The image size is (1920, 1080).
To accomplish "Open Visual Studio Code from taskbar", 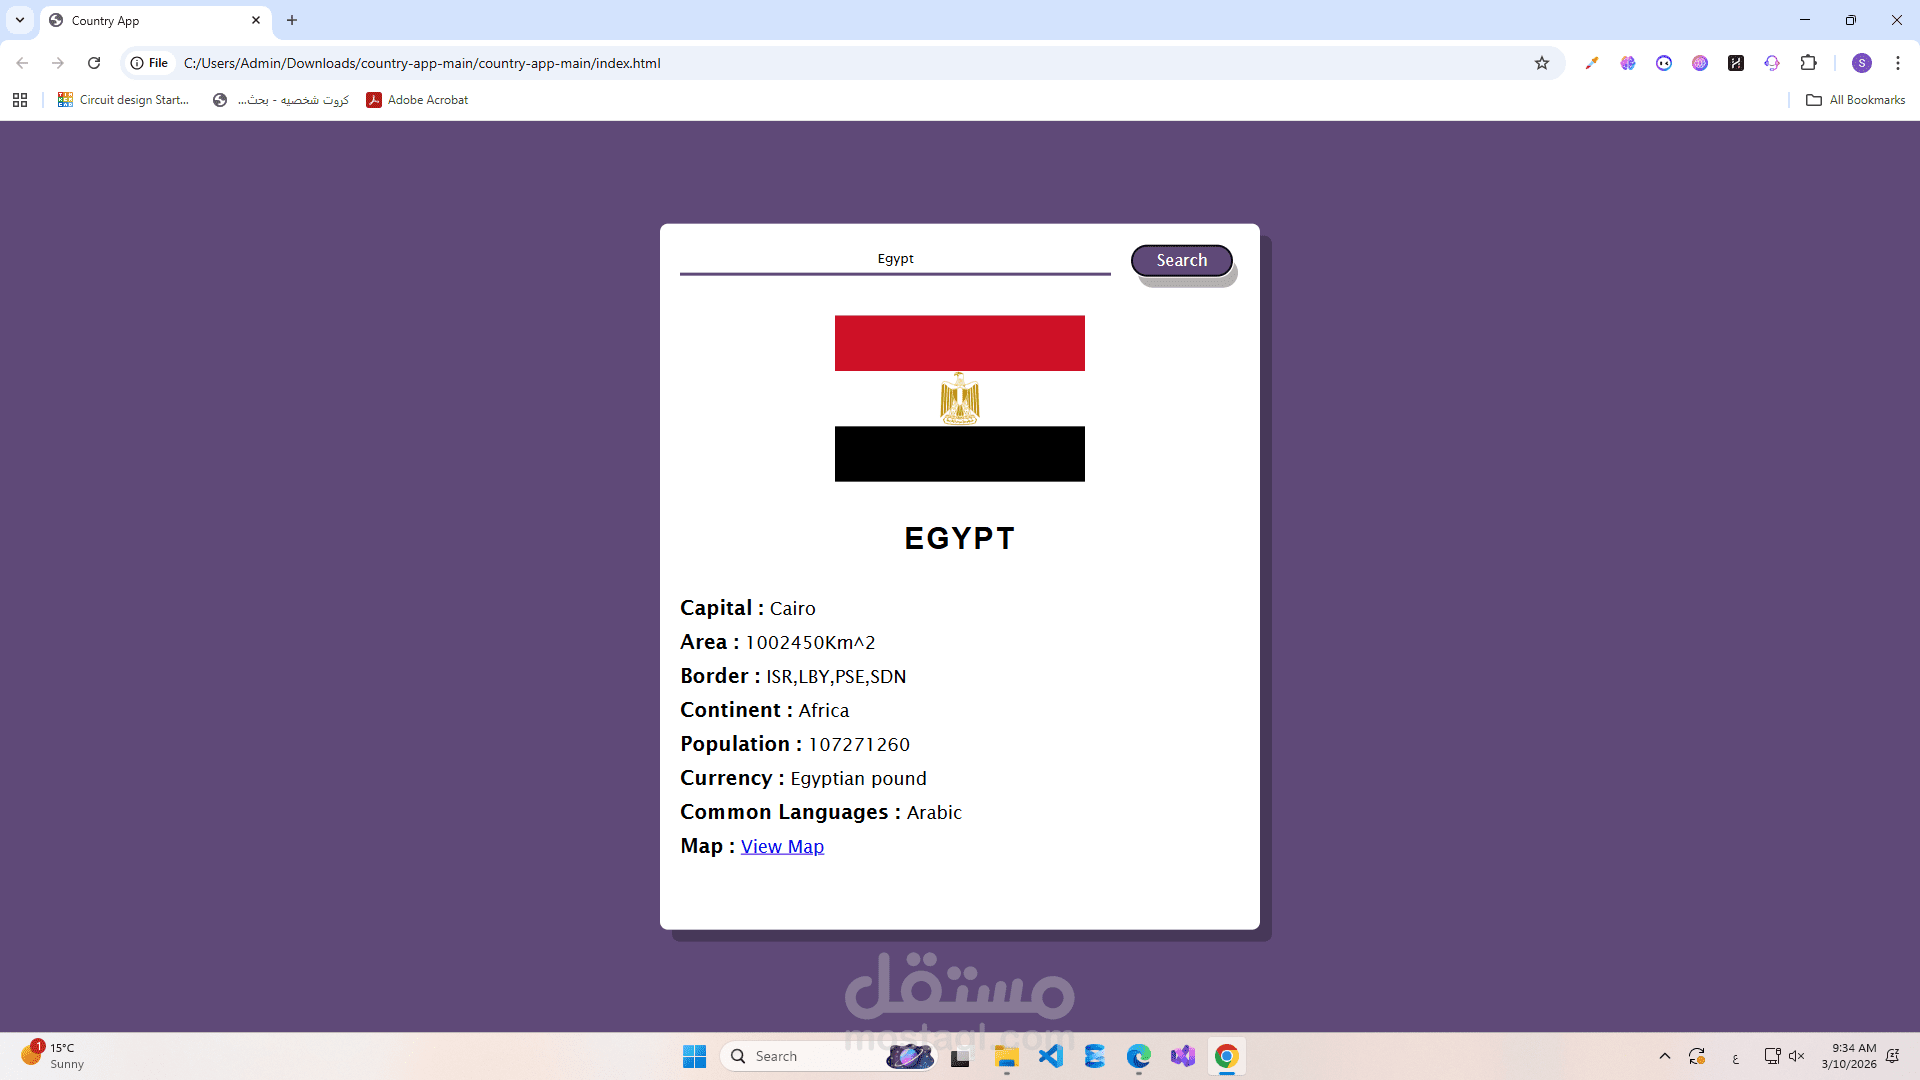I will pyautogui.click(x=1051, y=1056).
